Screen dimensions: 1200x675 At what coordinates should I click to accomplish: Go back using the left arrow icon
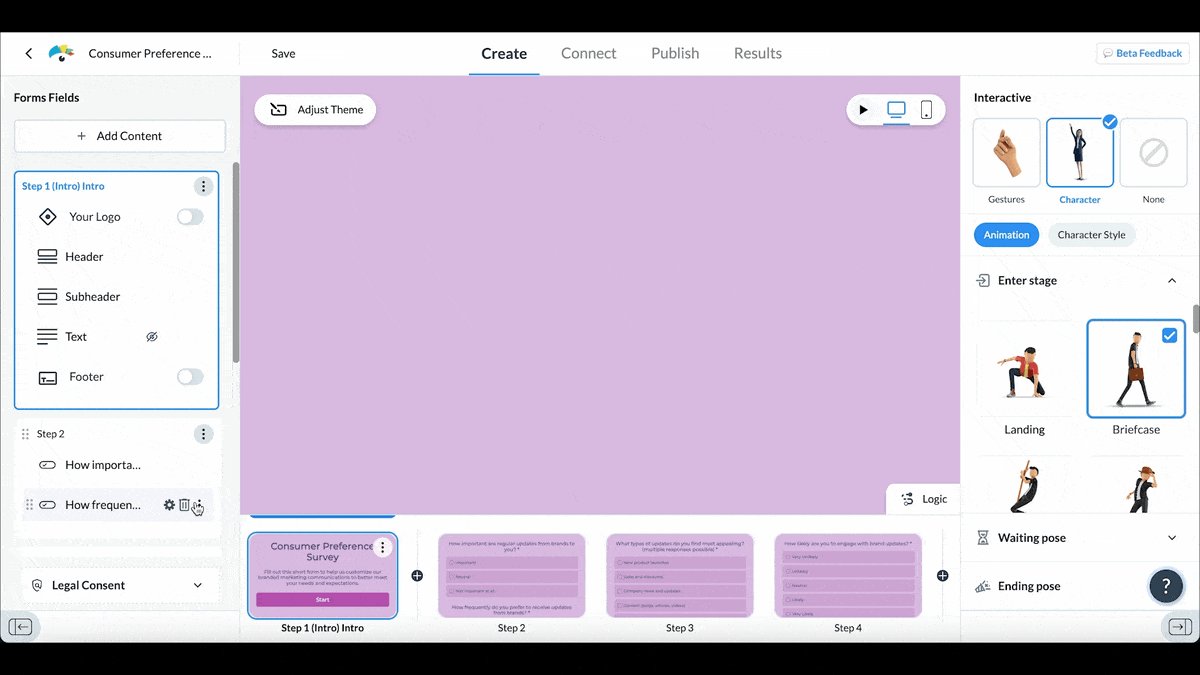tap(29, 53)
